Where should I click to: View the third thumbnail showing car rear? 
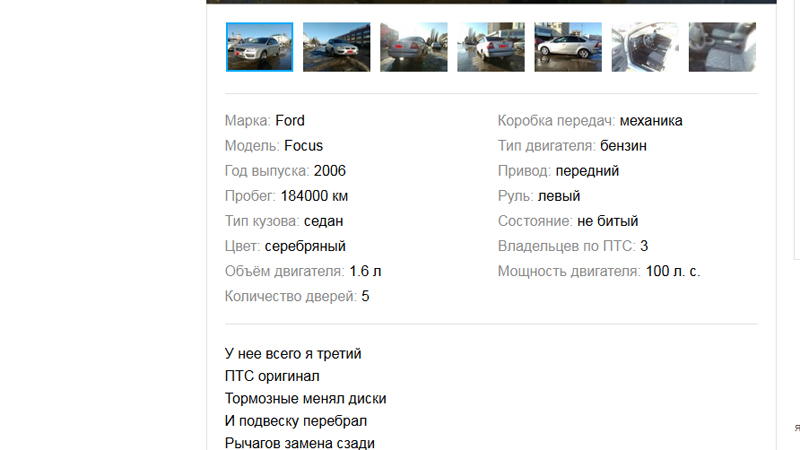(414, 47)
